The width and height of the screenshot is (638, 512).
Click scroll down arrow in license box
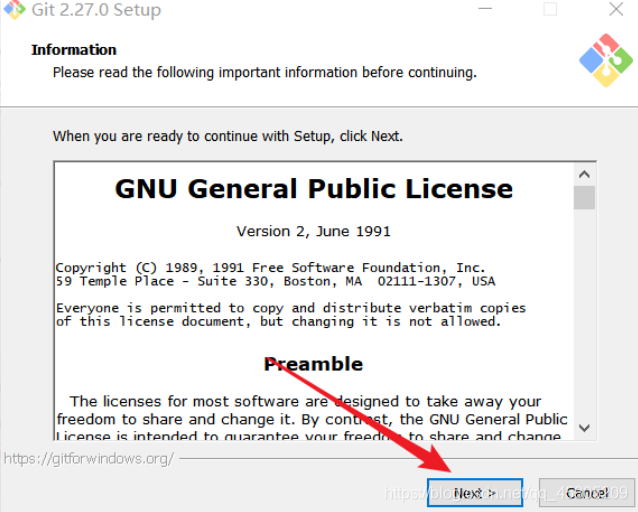pyautogui.click(x=584, y=428)
